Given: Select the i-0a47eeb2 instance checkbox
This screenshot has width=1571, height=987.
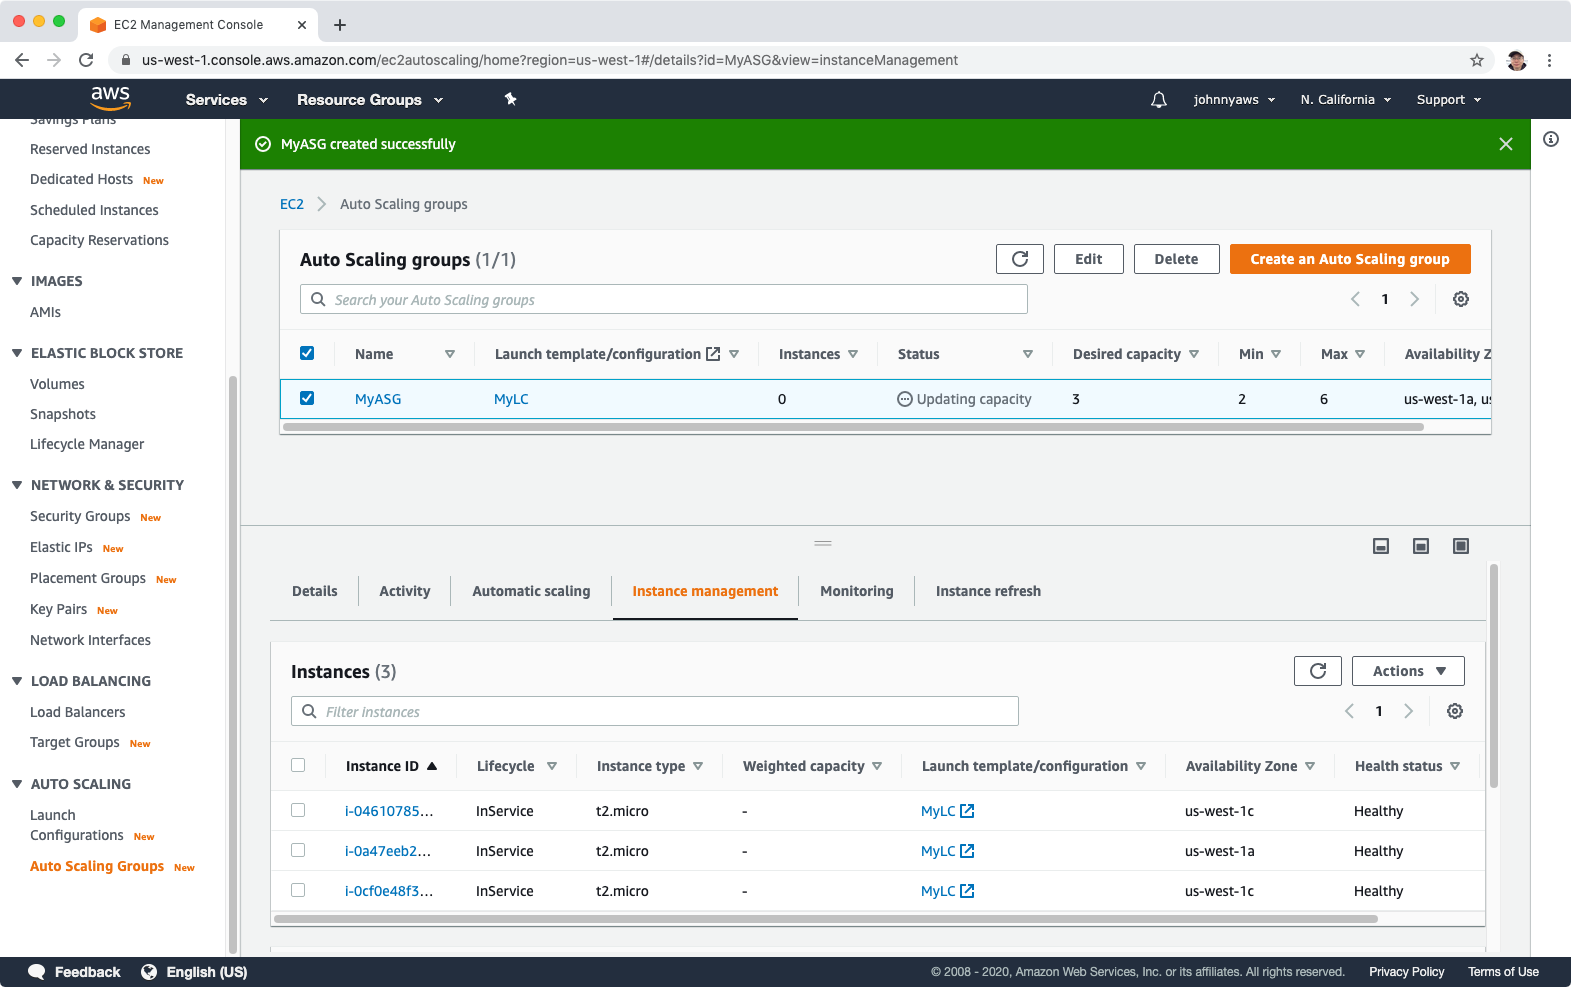Looking at the screenshot, I should tap(298, 850).
